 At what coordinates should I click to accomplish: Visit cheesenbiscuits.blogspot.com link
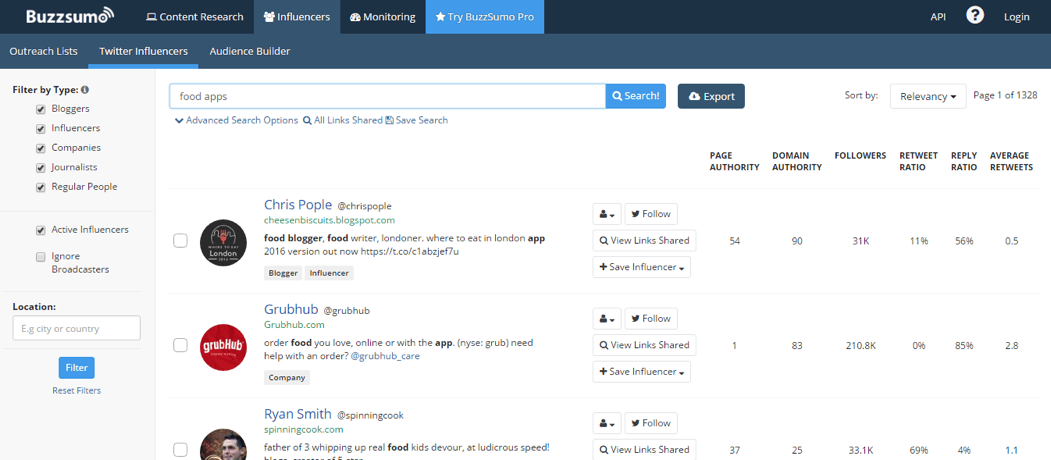pos(329,220)
